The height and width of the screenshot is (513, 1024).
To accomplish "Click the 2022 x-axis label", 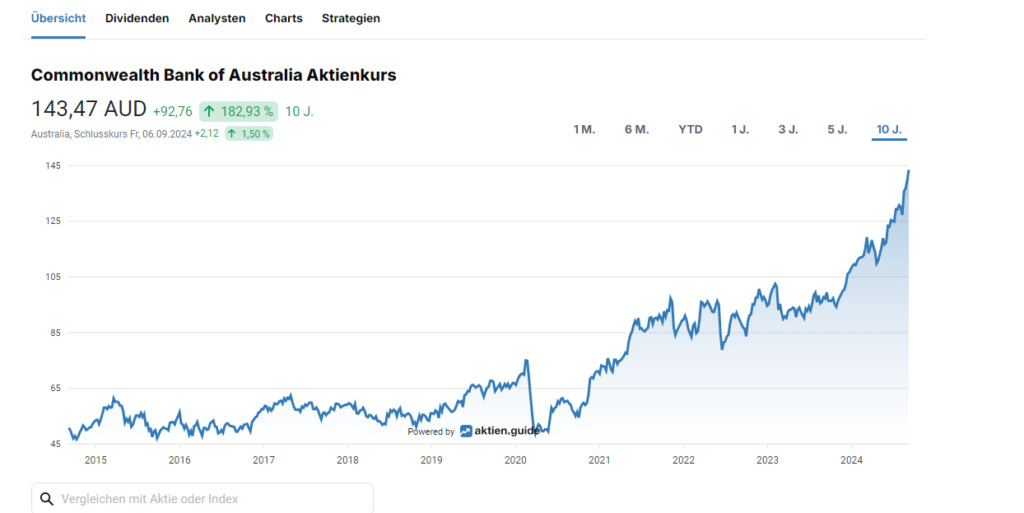I will pyautogui.click(x=684, y=460).
